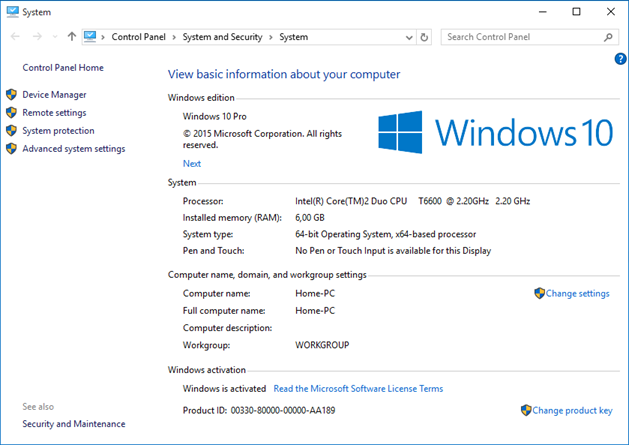Click the Windows 10 Pro edition text
The image size is (629, 445).
point(215,116)
